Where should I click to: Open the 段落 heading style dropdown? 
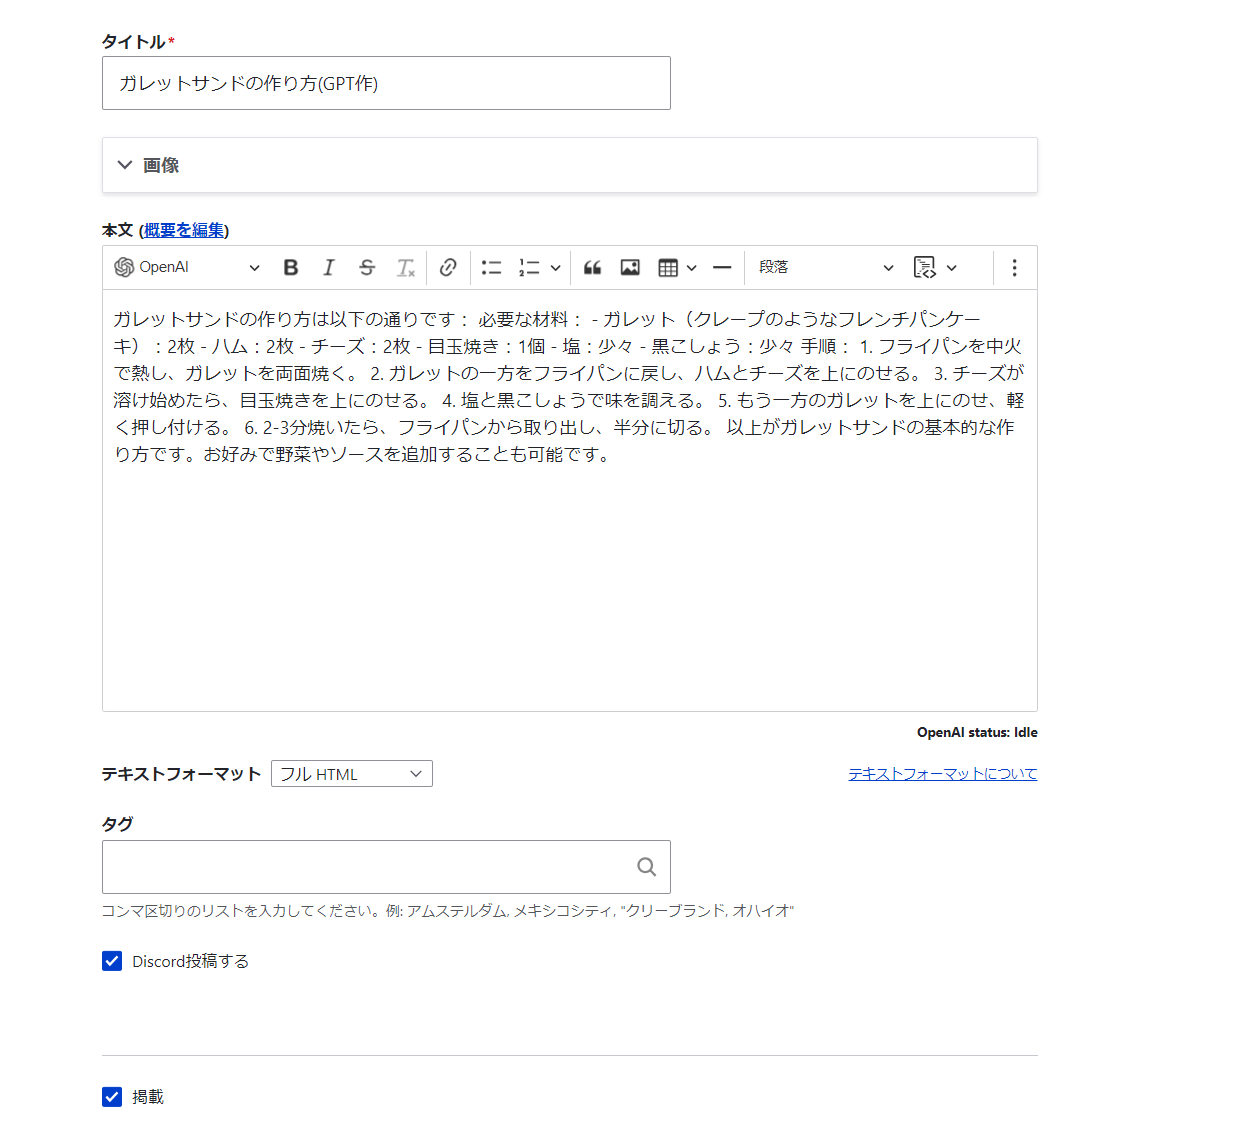[825, 267]
